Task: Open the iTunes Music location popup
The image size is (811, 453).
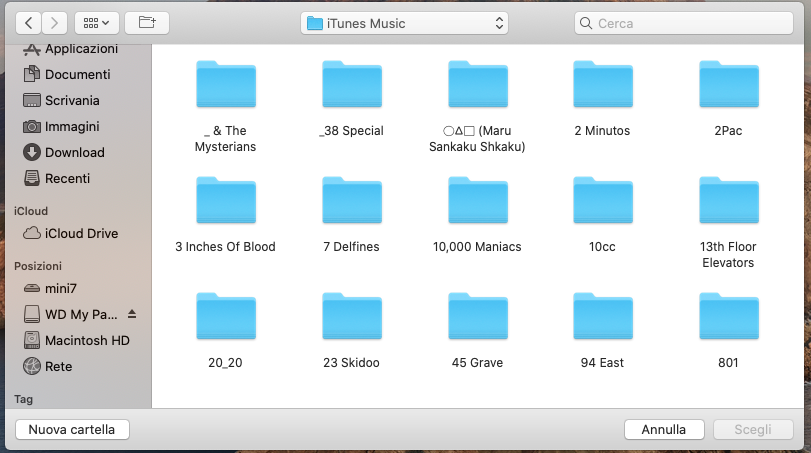Action: pos(404,23)
